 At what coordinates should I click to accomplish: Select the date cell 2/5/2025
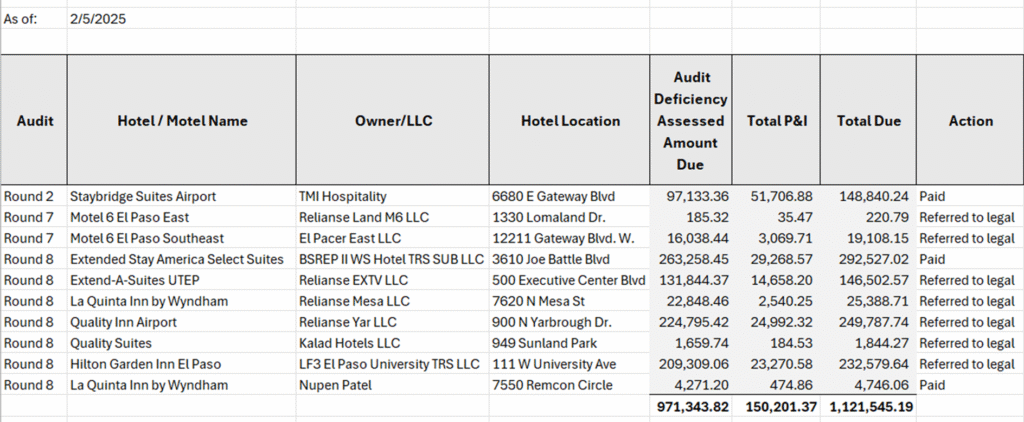(x=181, y=19)
